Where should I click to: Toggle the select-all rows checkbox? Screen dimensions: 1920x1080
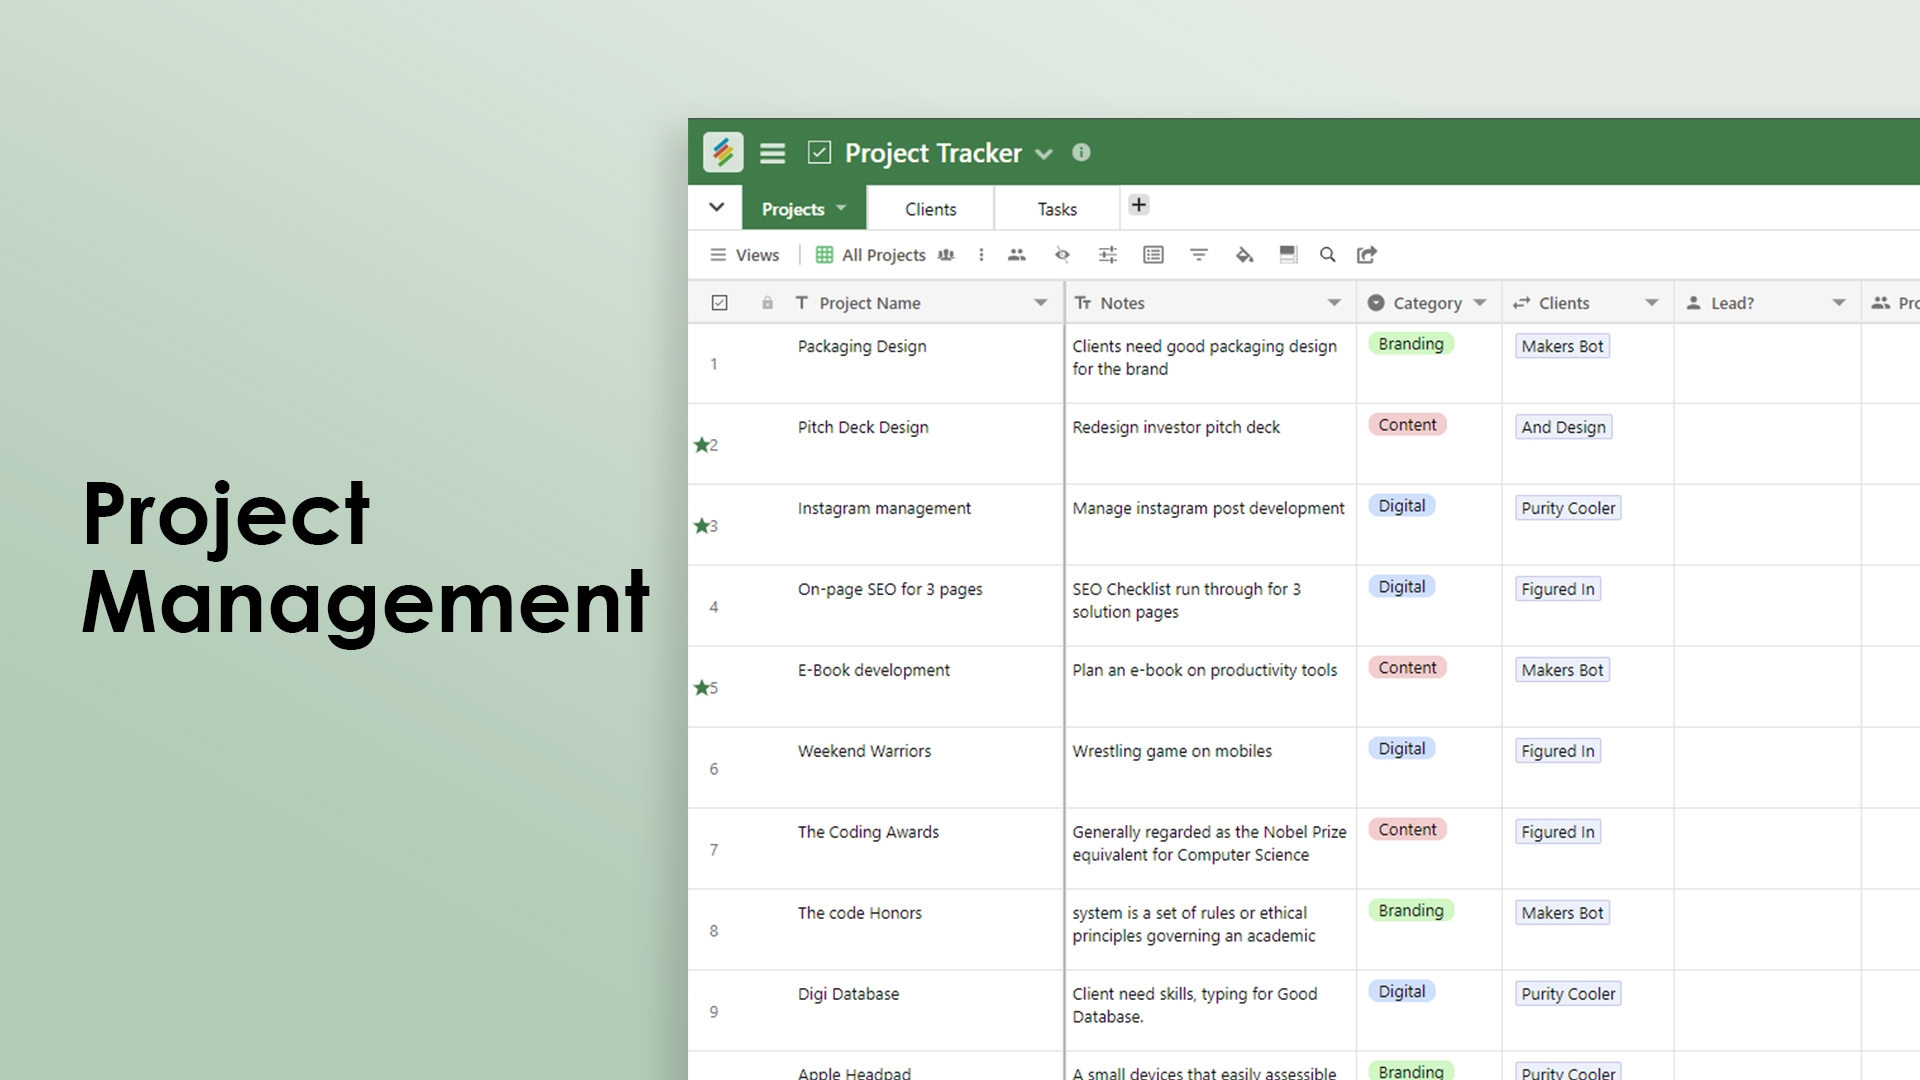719,303
